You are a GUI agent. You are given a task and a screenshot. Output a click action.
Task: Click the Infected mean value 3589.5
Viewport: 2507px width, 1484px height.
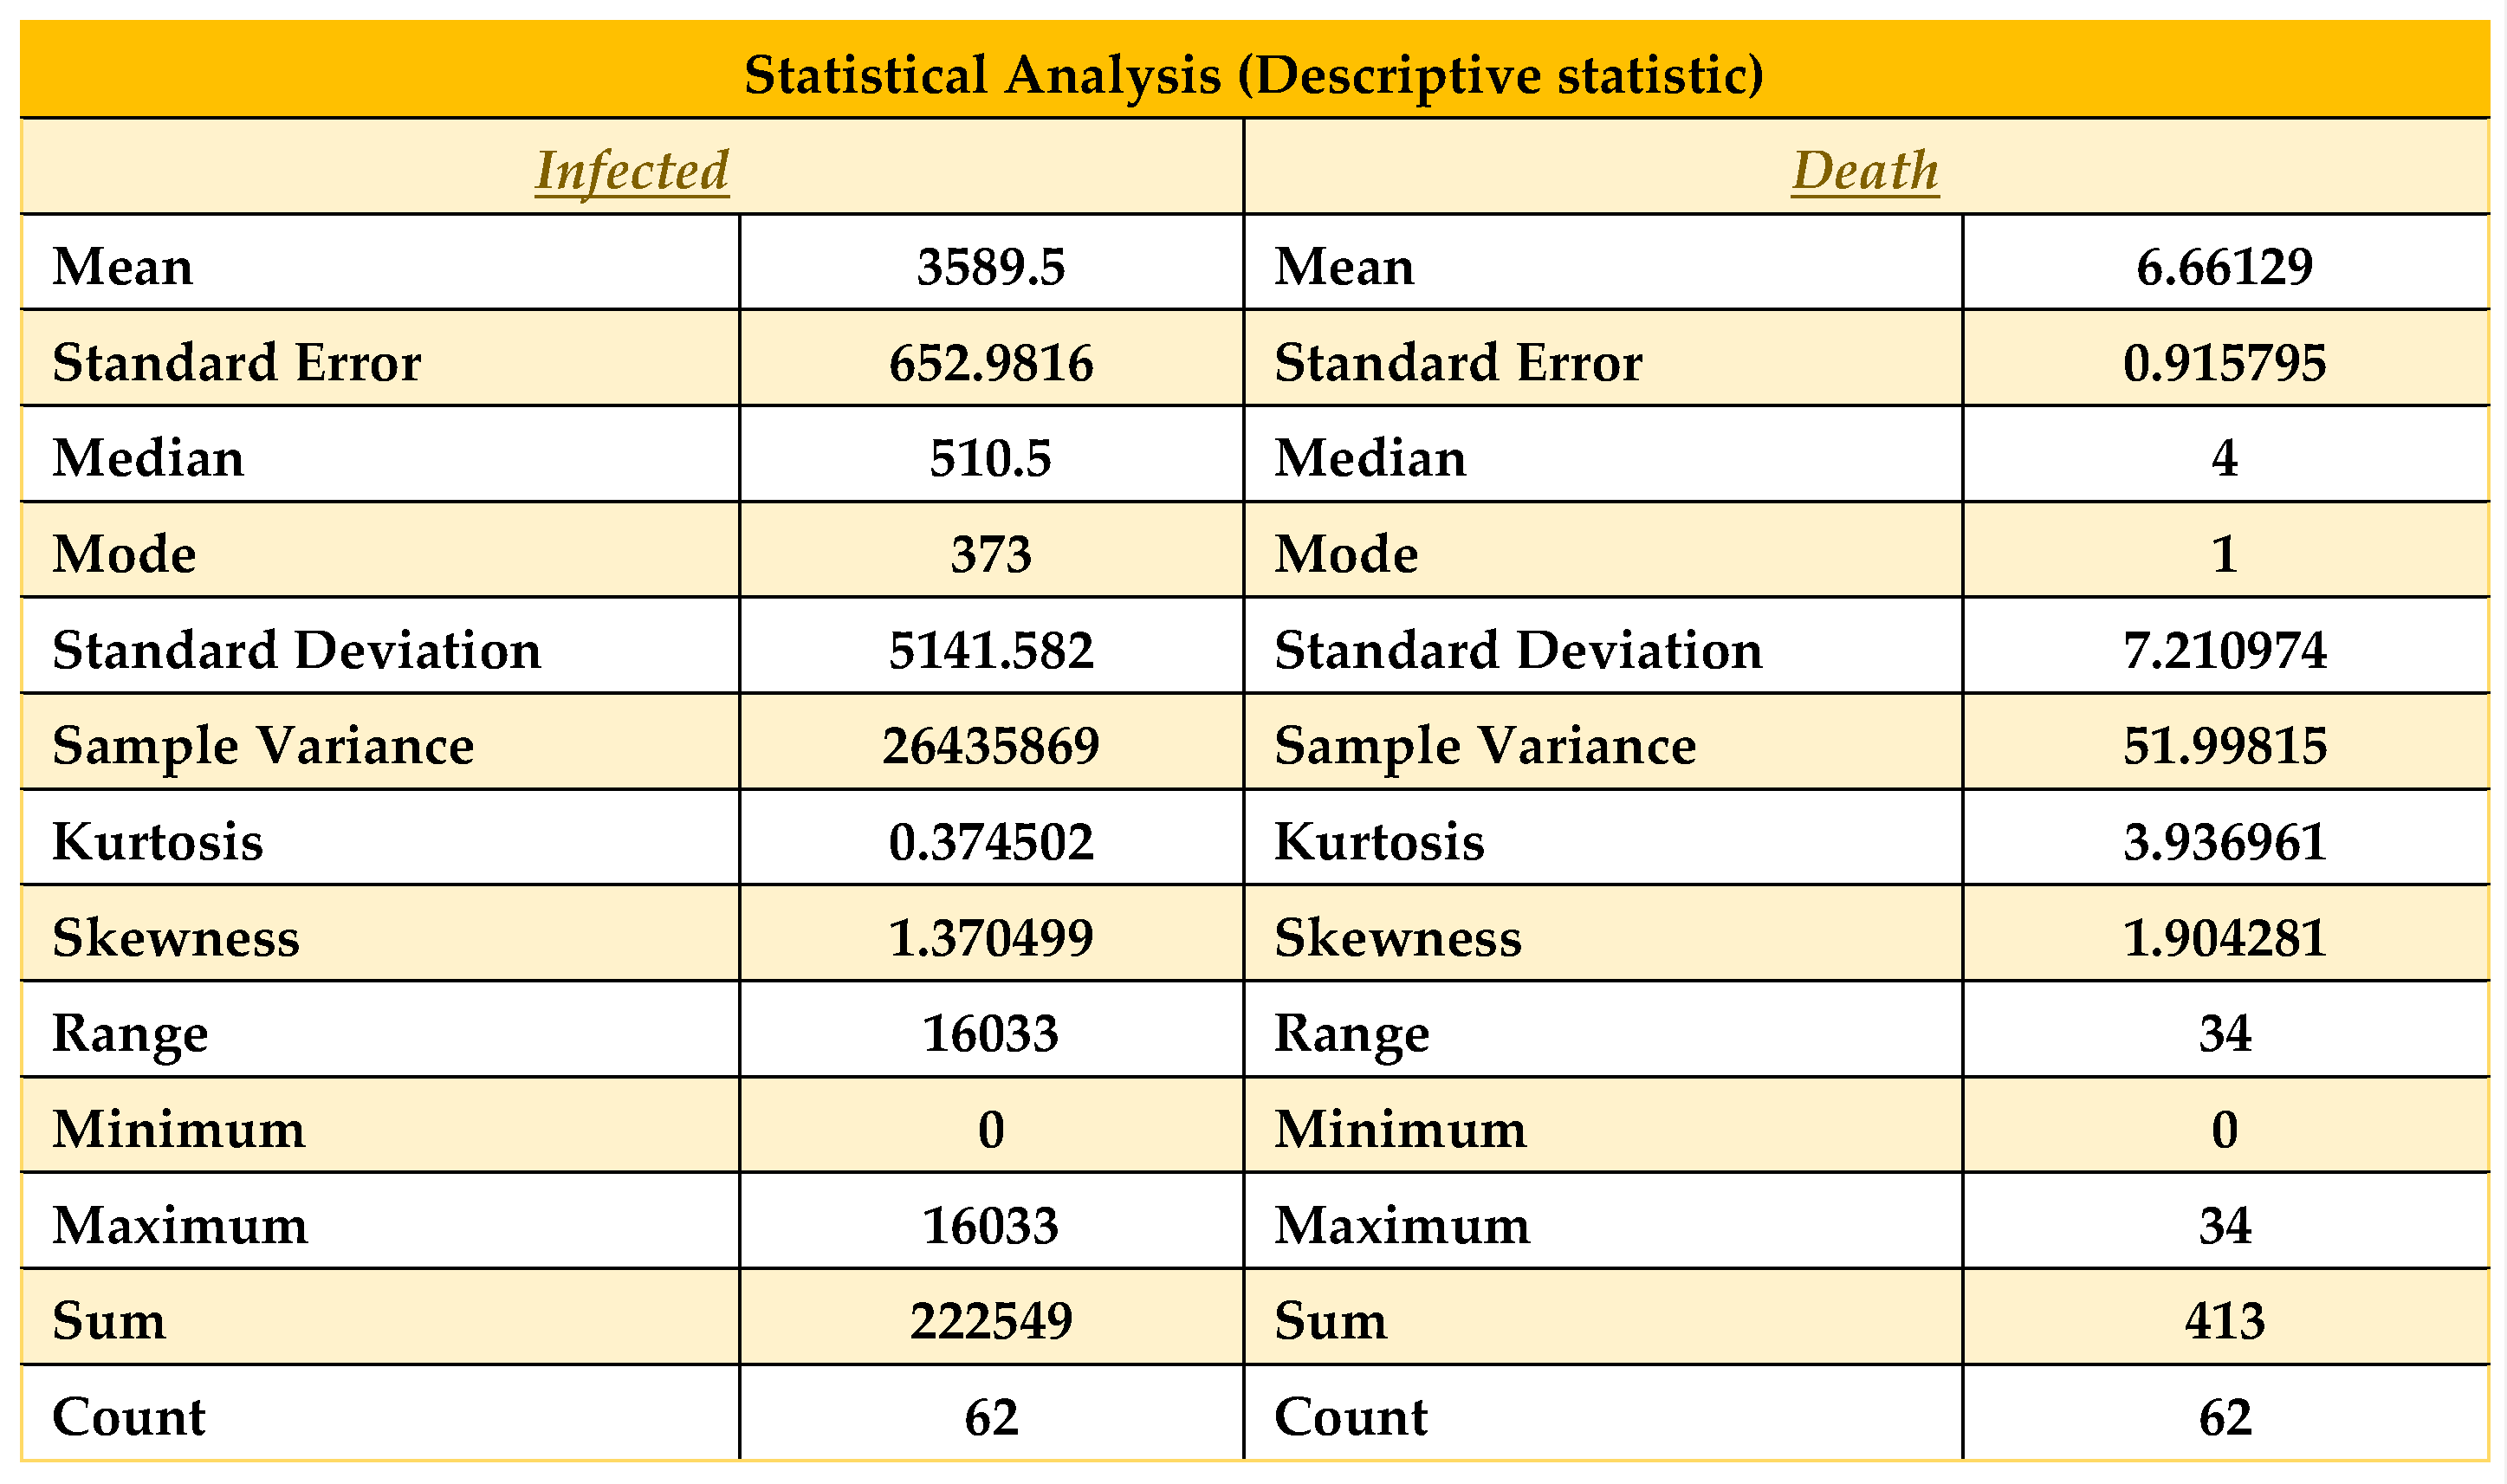click(991, 267)
